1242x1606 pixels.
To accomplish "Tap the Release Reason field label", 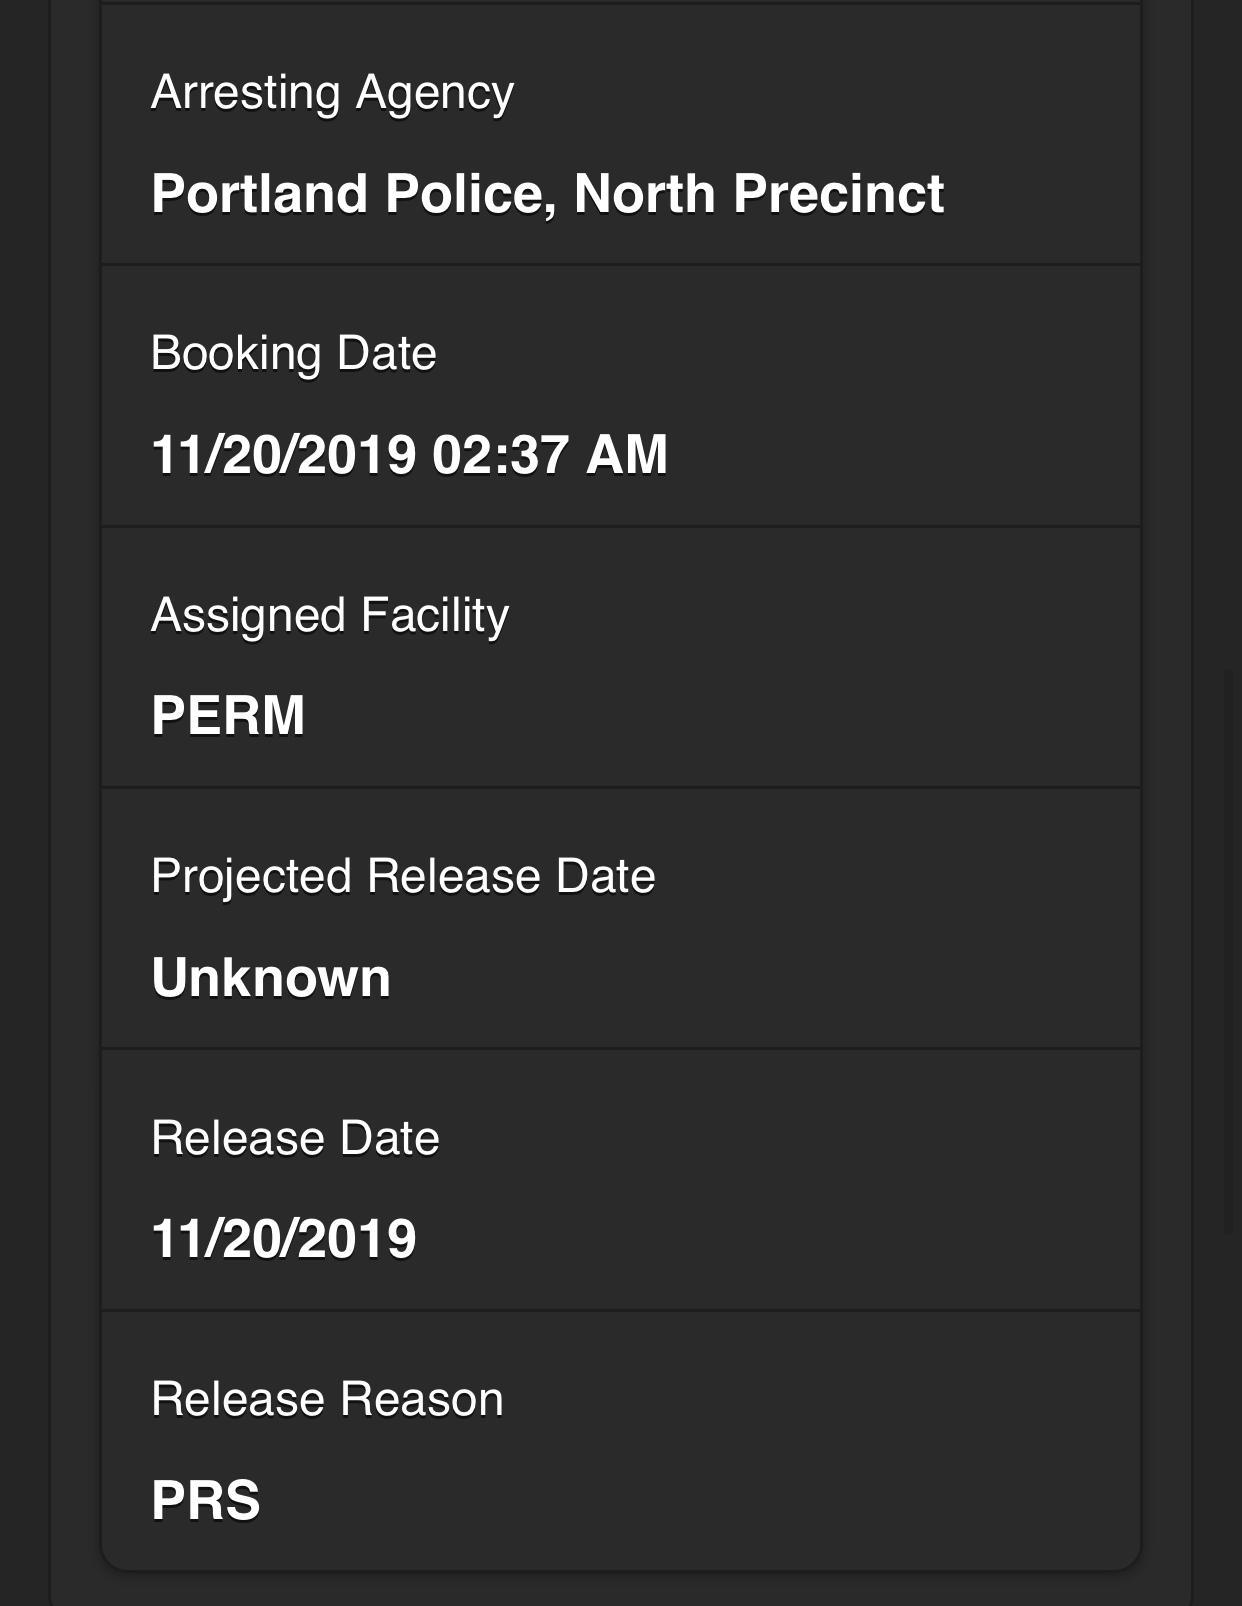I will [x=327, y=1399].
